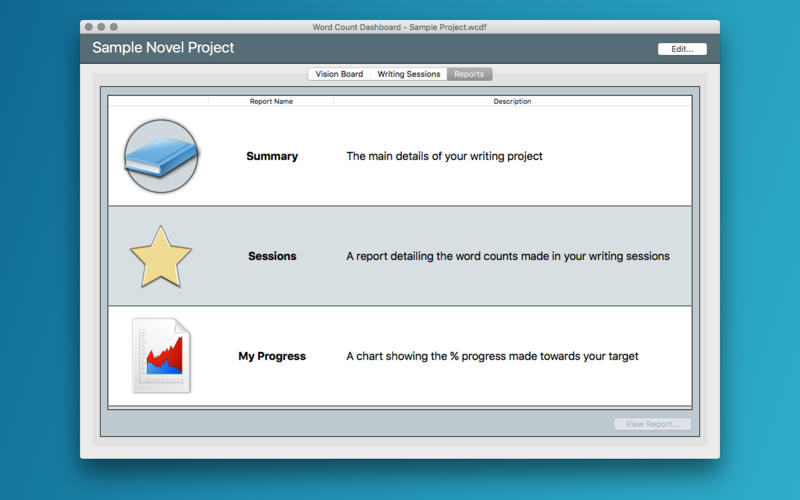Click the View Report... button
This screenshot has width=800, height=500.
[x=652, y=424]
